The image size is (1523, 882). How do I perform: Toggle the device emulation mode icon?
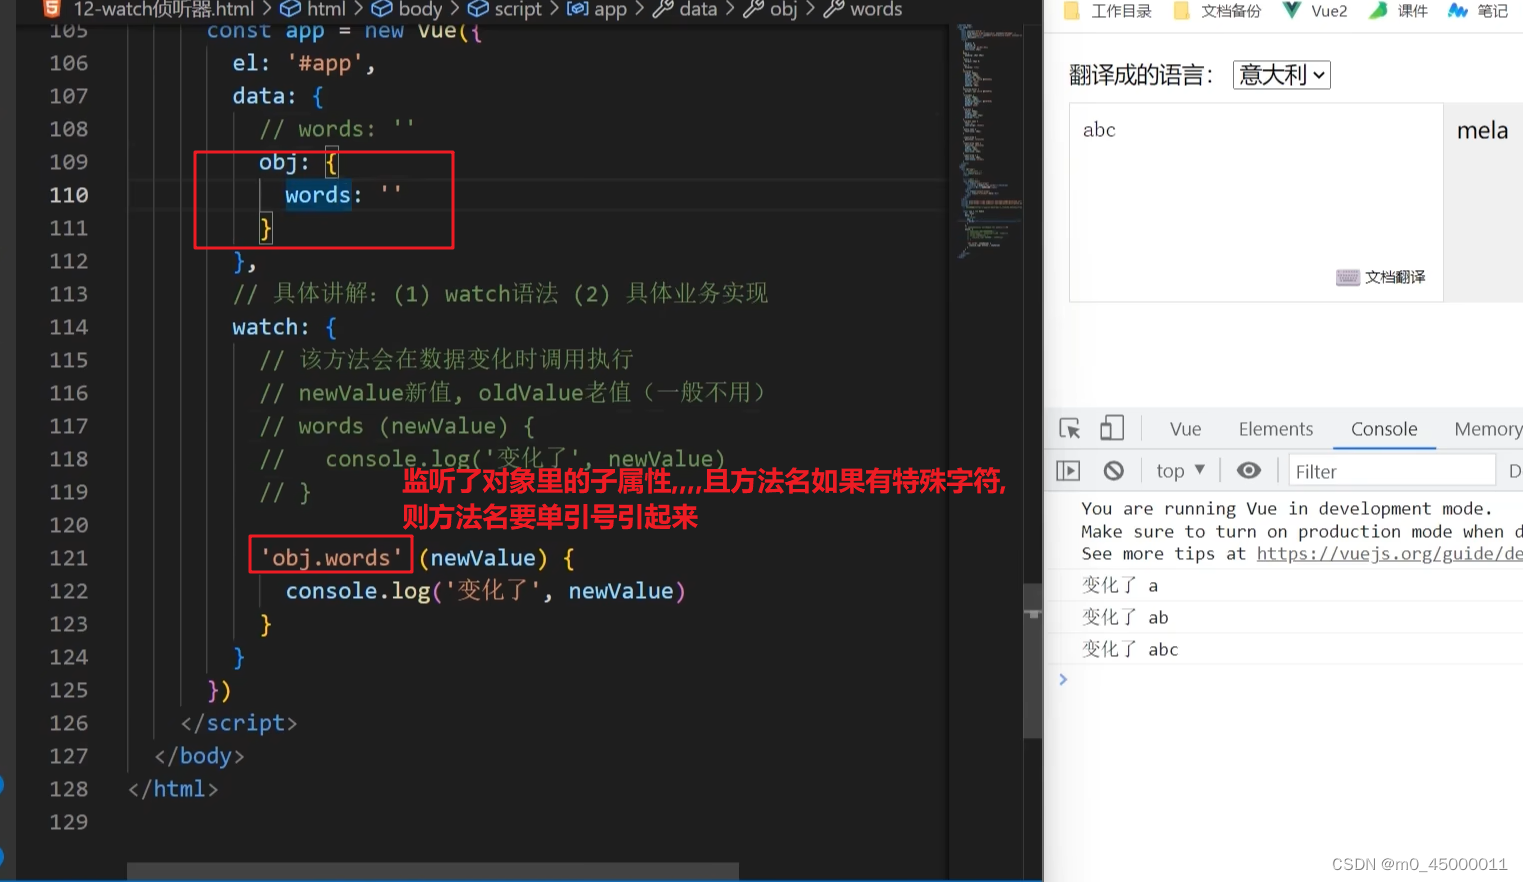[x=1112, y=428]
